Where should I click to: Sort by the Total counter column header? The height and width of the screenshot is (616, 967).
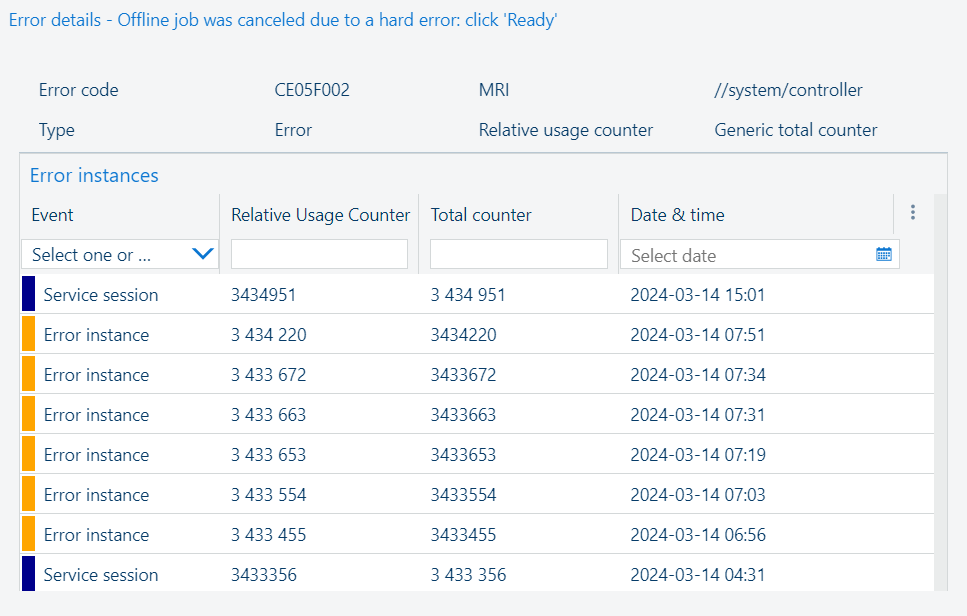pos(481,215)
